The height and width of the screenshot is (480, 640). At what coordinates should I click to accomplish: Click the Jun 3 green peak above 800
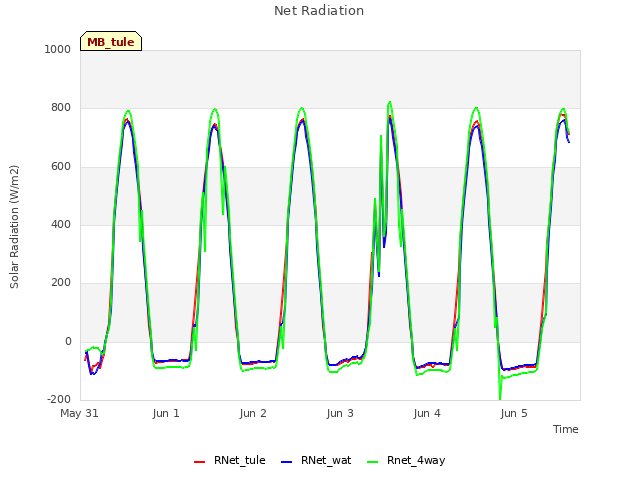click(390, 102)
